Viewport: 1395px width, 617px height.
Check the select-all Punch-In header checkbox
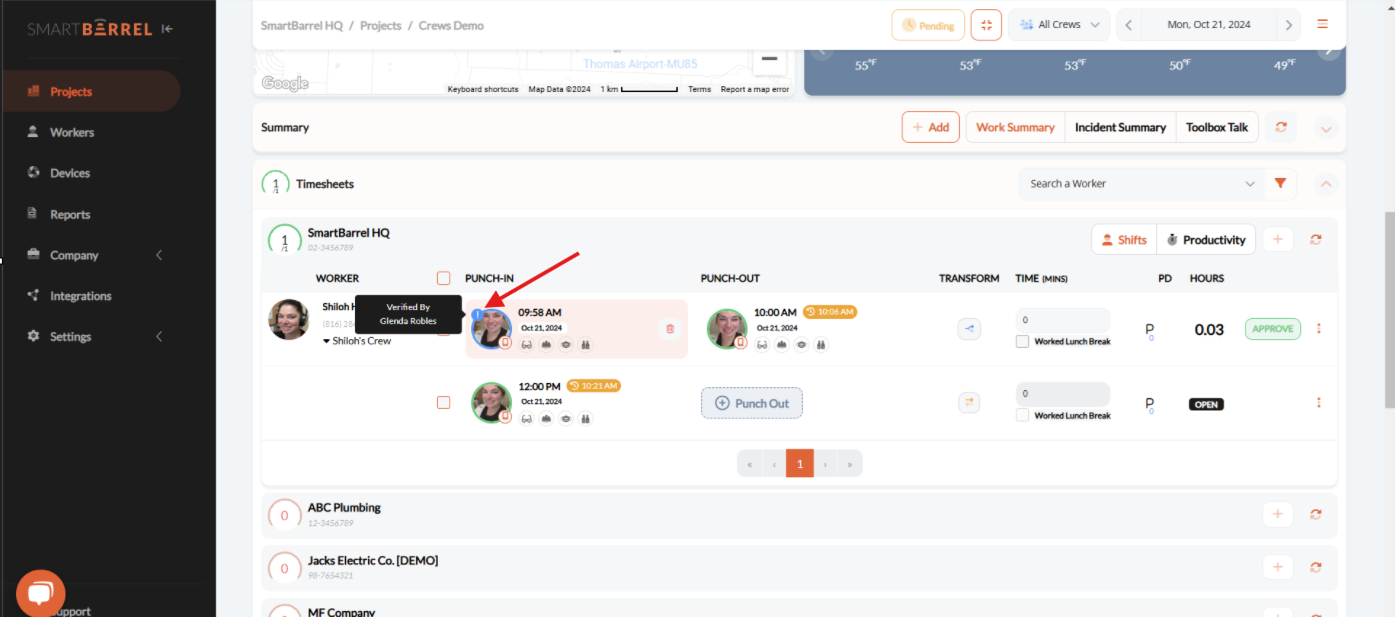(443, 278)
